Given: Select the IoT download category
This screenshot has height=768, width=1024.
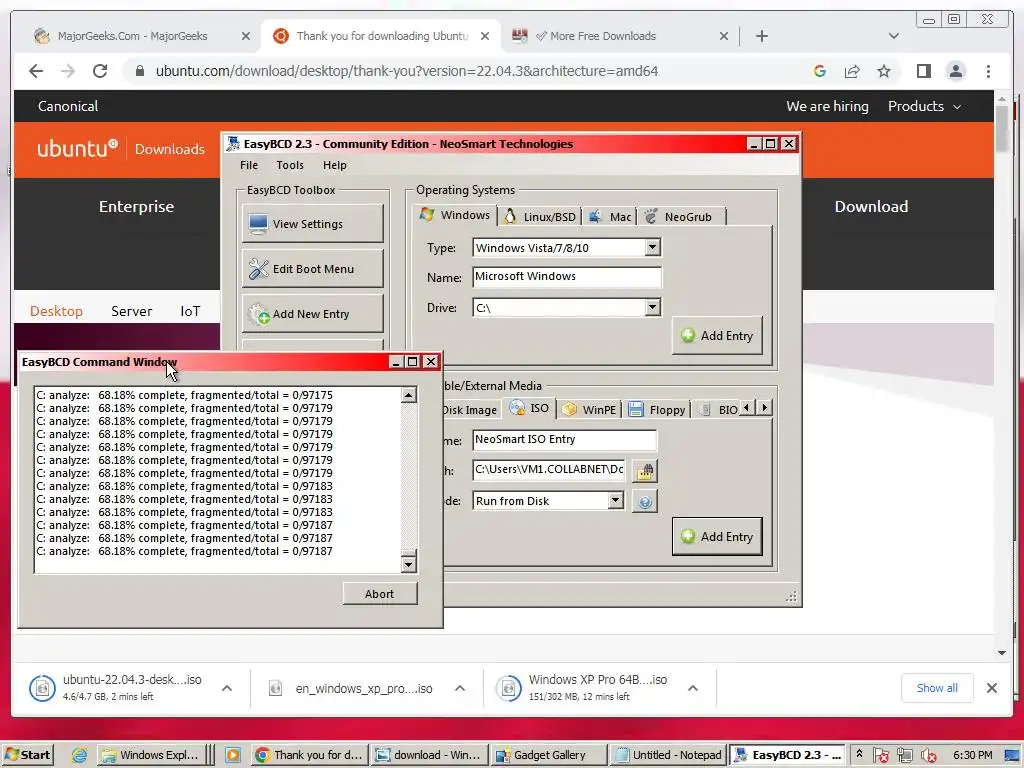Looking at the screenshot, I should [x=190, y=311].
